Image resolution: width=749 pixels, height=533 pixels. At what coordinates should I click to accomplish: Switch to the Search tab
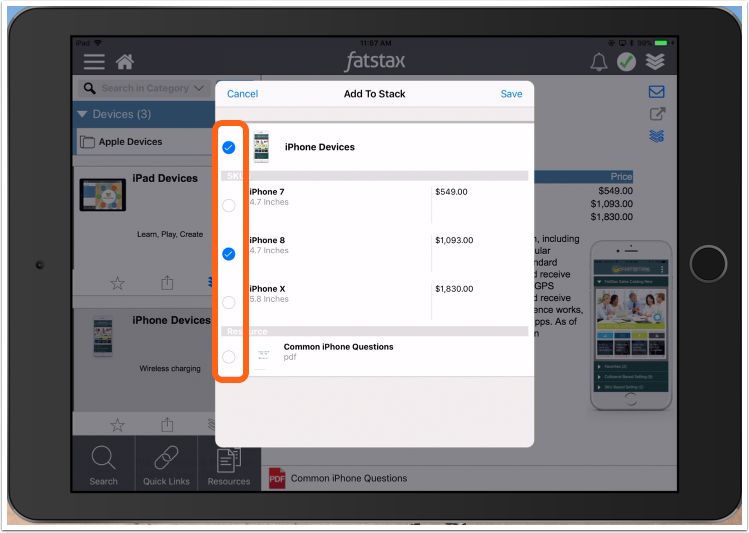(104, 465)
